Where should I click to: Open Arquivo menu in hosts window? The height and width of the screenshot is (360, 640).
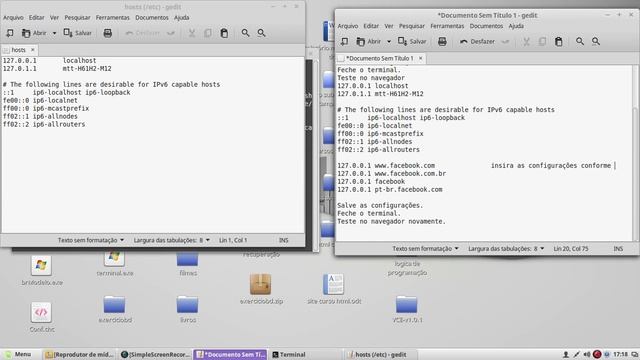click(13, 18)
